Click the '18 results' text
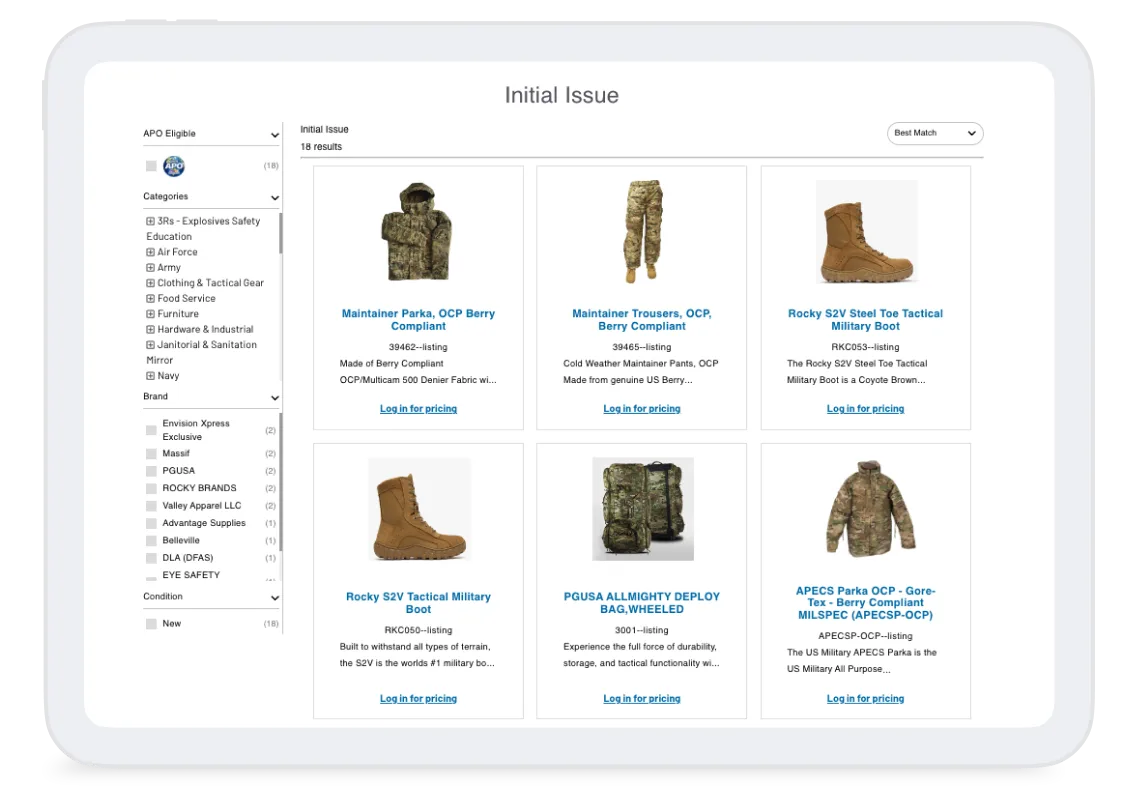This screenshot has width=1139, height=803. [x=321, y=147]
